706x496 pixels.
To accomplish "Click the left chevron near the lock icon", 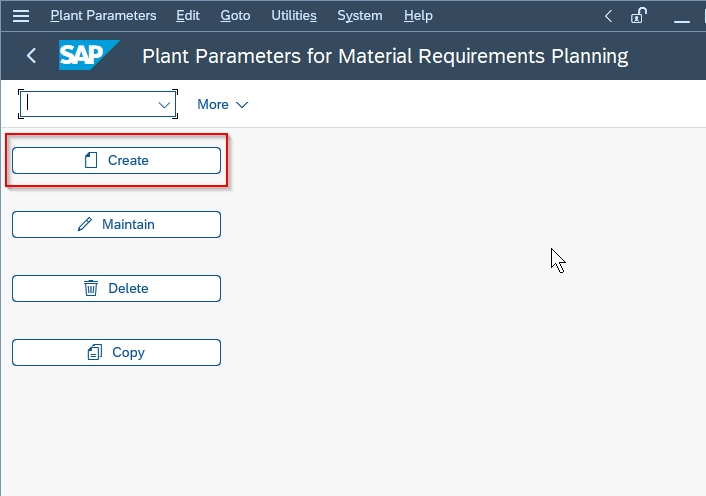I will click(x=608, y=16).
